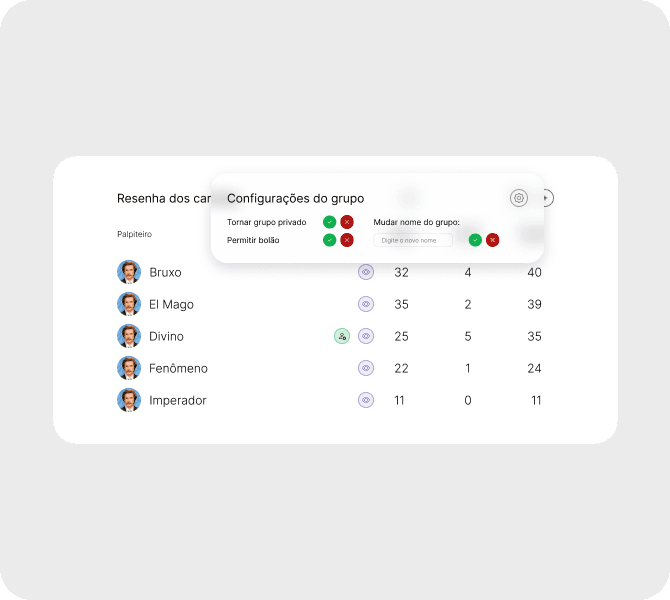The width and height of the screenshot is (670, 600).
Task: Confirm new group name with green check
Action: pos(475,240)
